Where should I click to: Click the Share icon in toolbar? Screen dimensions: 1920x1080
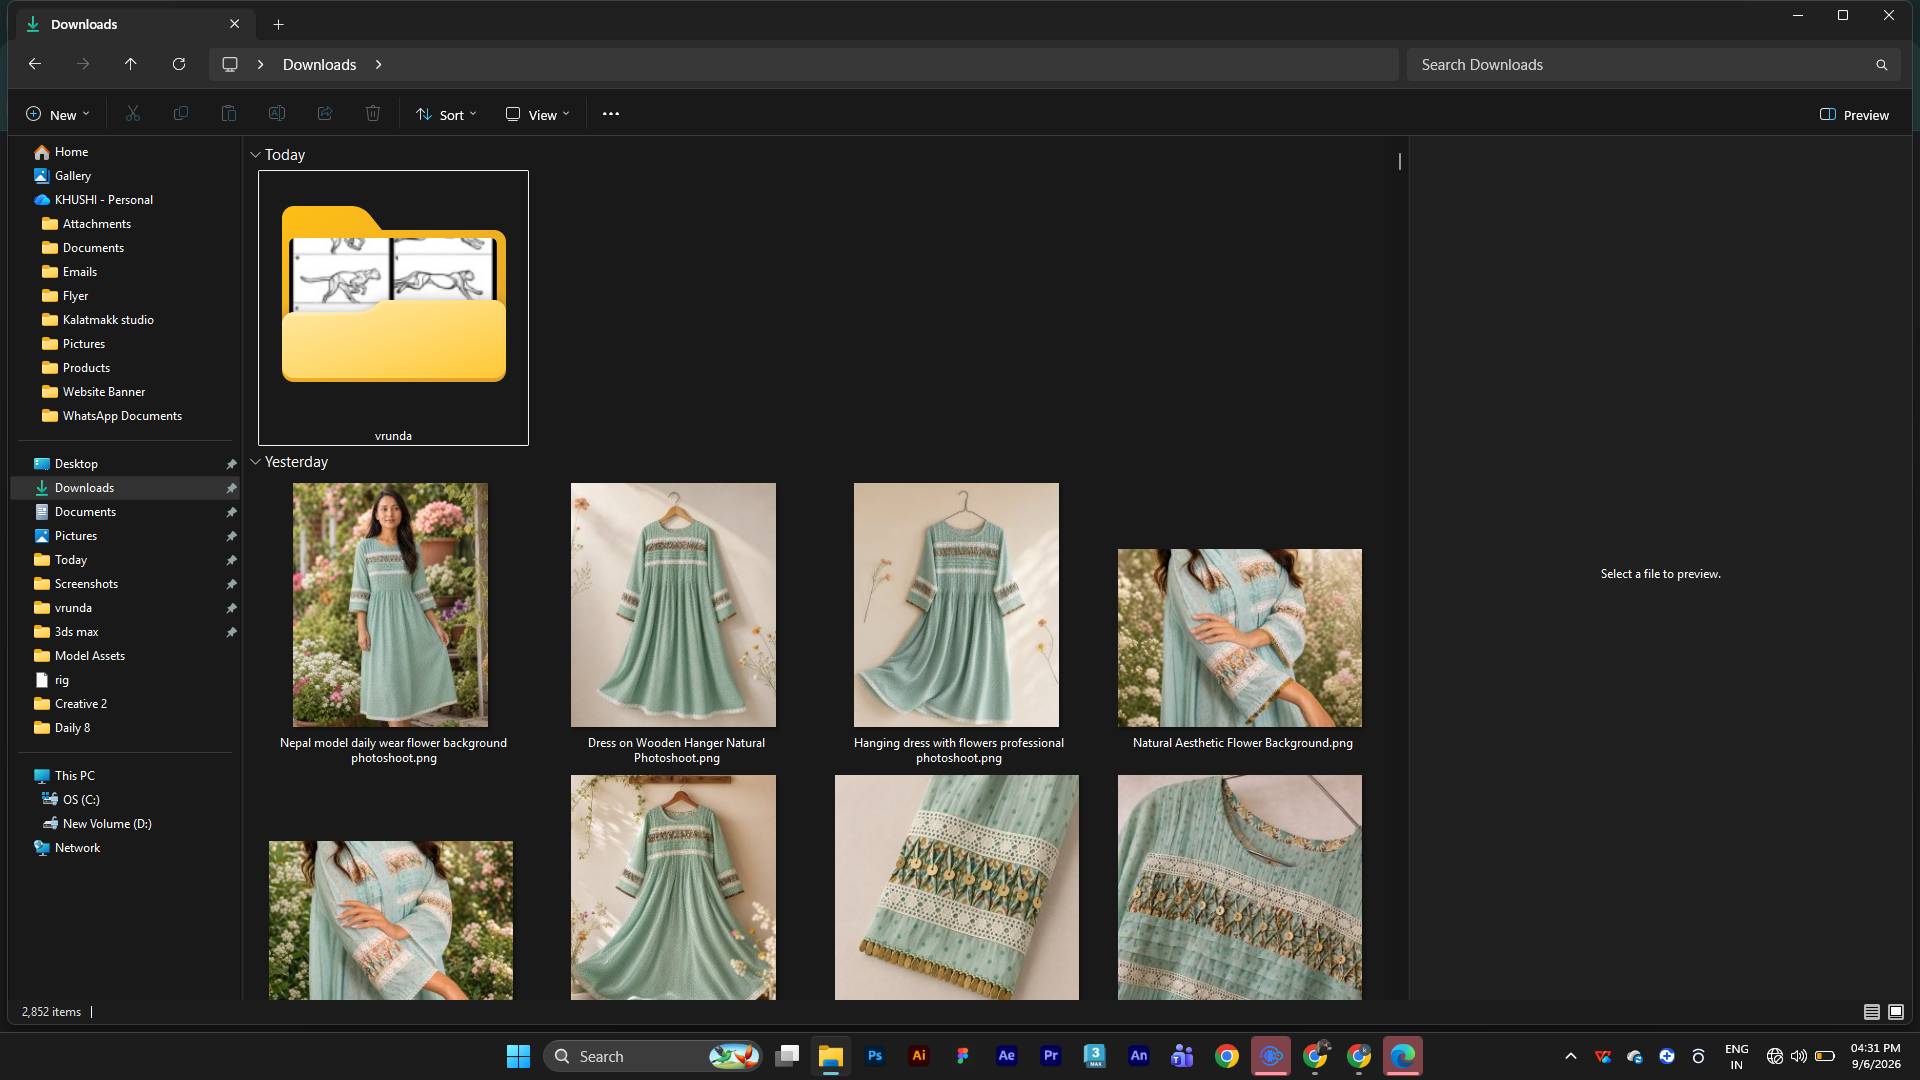pos(325,114)
